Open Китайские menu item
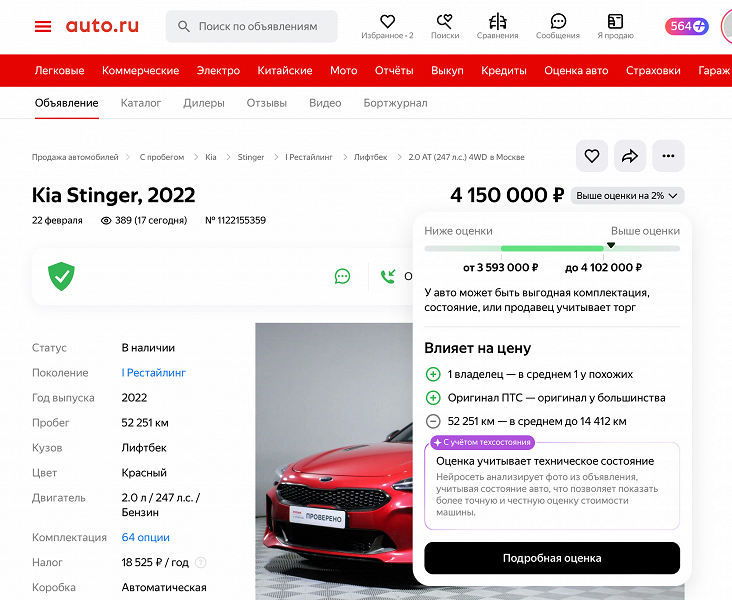 pos(285,71)
